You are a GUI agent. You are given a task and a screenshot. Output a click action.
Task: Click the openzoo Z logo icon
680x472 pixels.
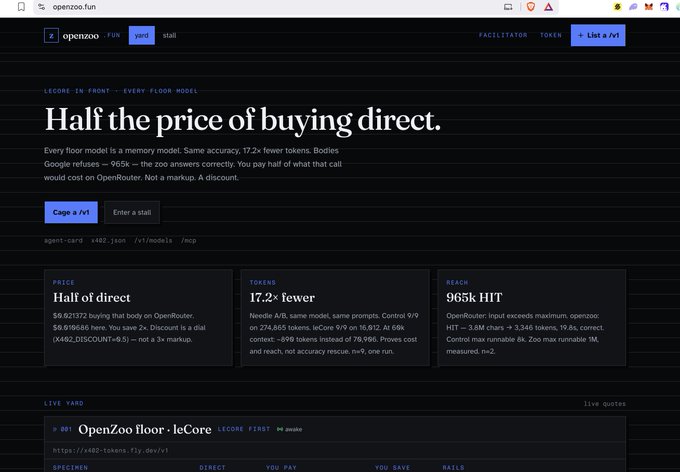pos(51,36)
